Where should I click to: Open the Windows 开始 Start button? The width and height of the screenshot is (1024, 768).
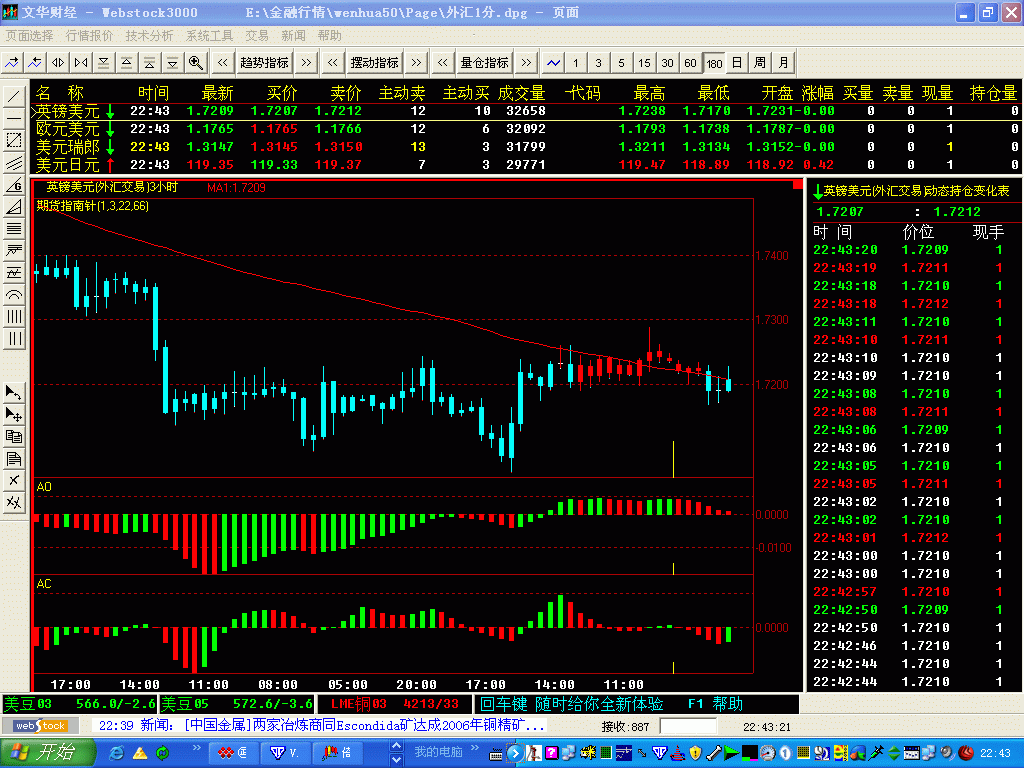(x=45, y=752)
